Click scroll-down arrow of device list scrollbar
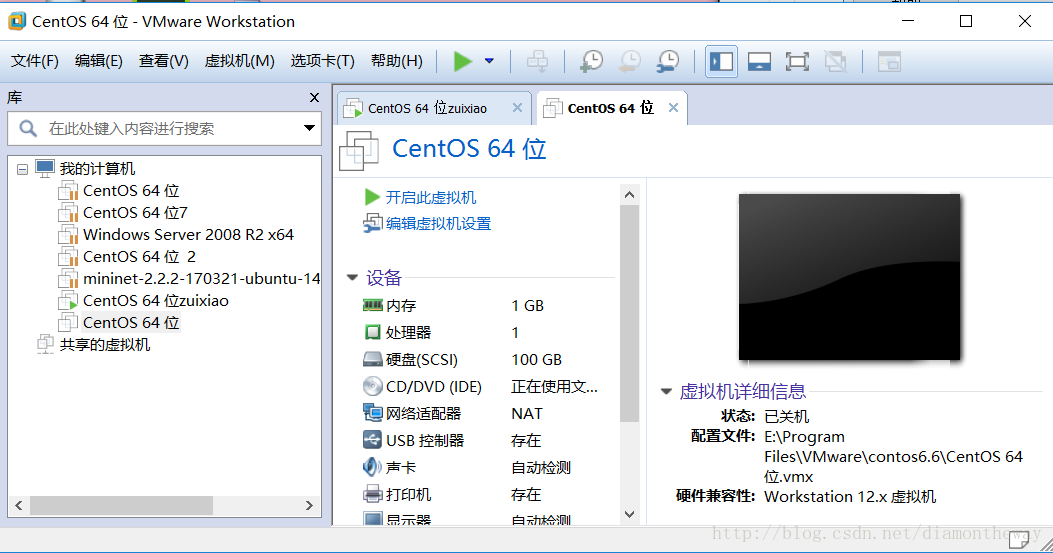The width and height of the screenshot is (1053, 553). [x=629, y=515]
